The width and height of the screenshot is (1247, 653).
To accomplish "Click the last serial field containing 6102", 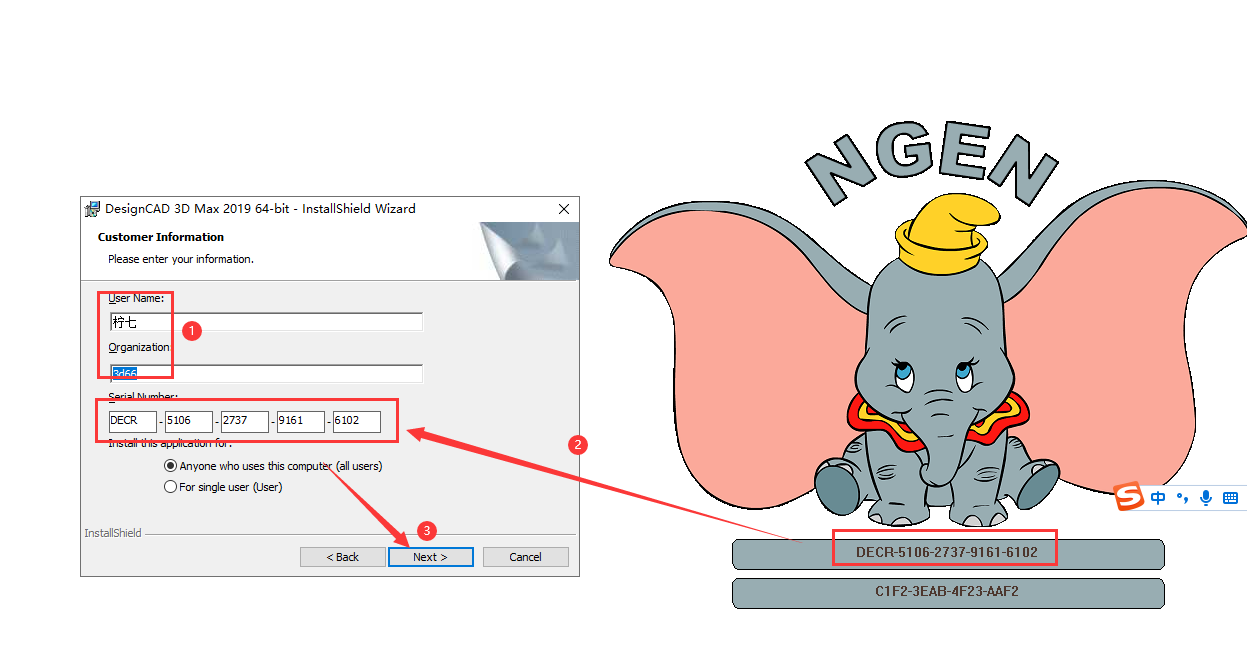I will point(357,421).
